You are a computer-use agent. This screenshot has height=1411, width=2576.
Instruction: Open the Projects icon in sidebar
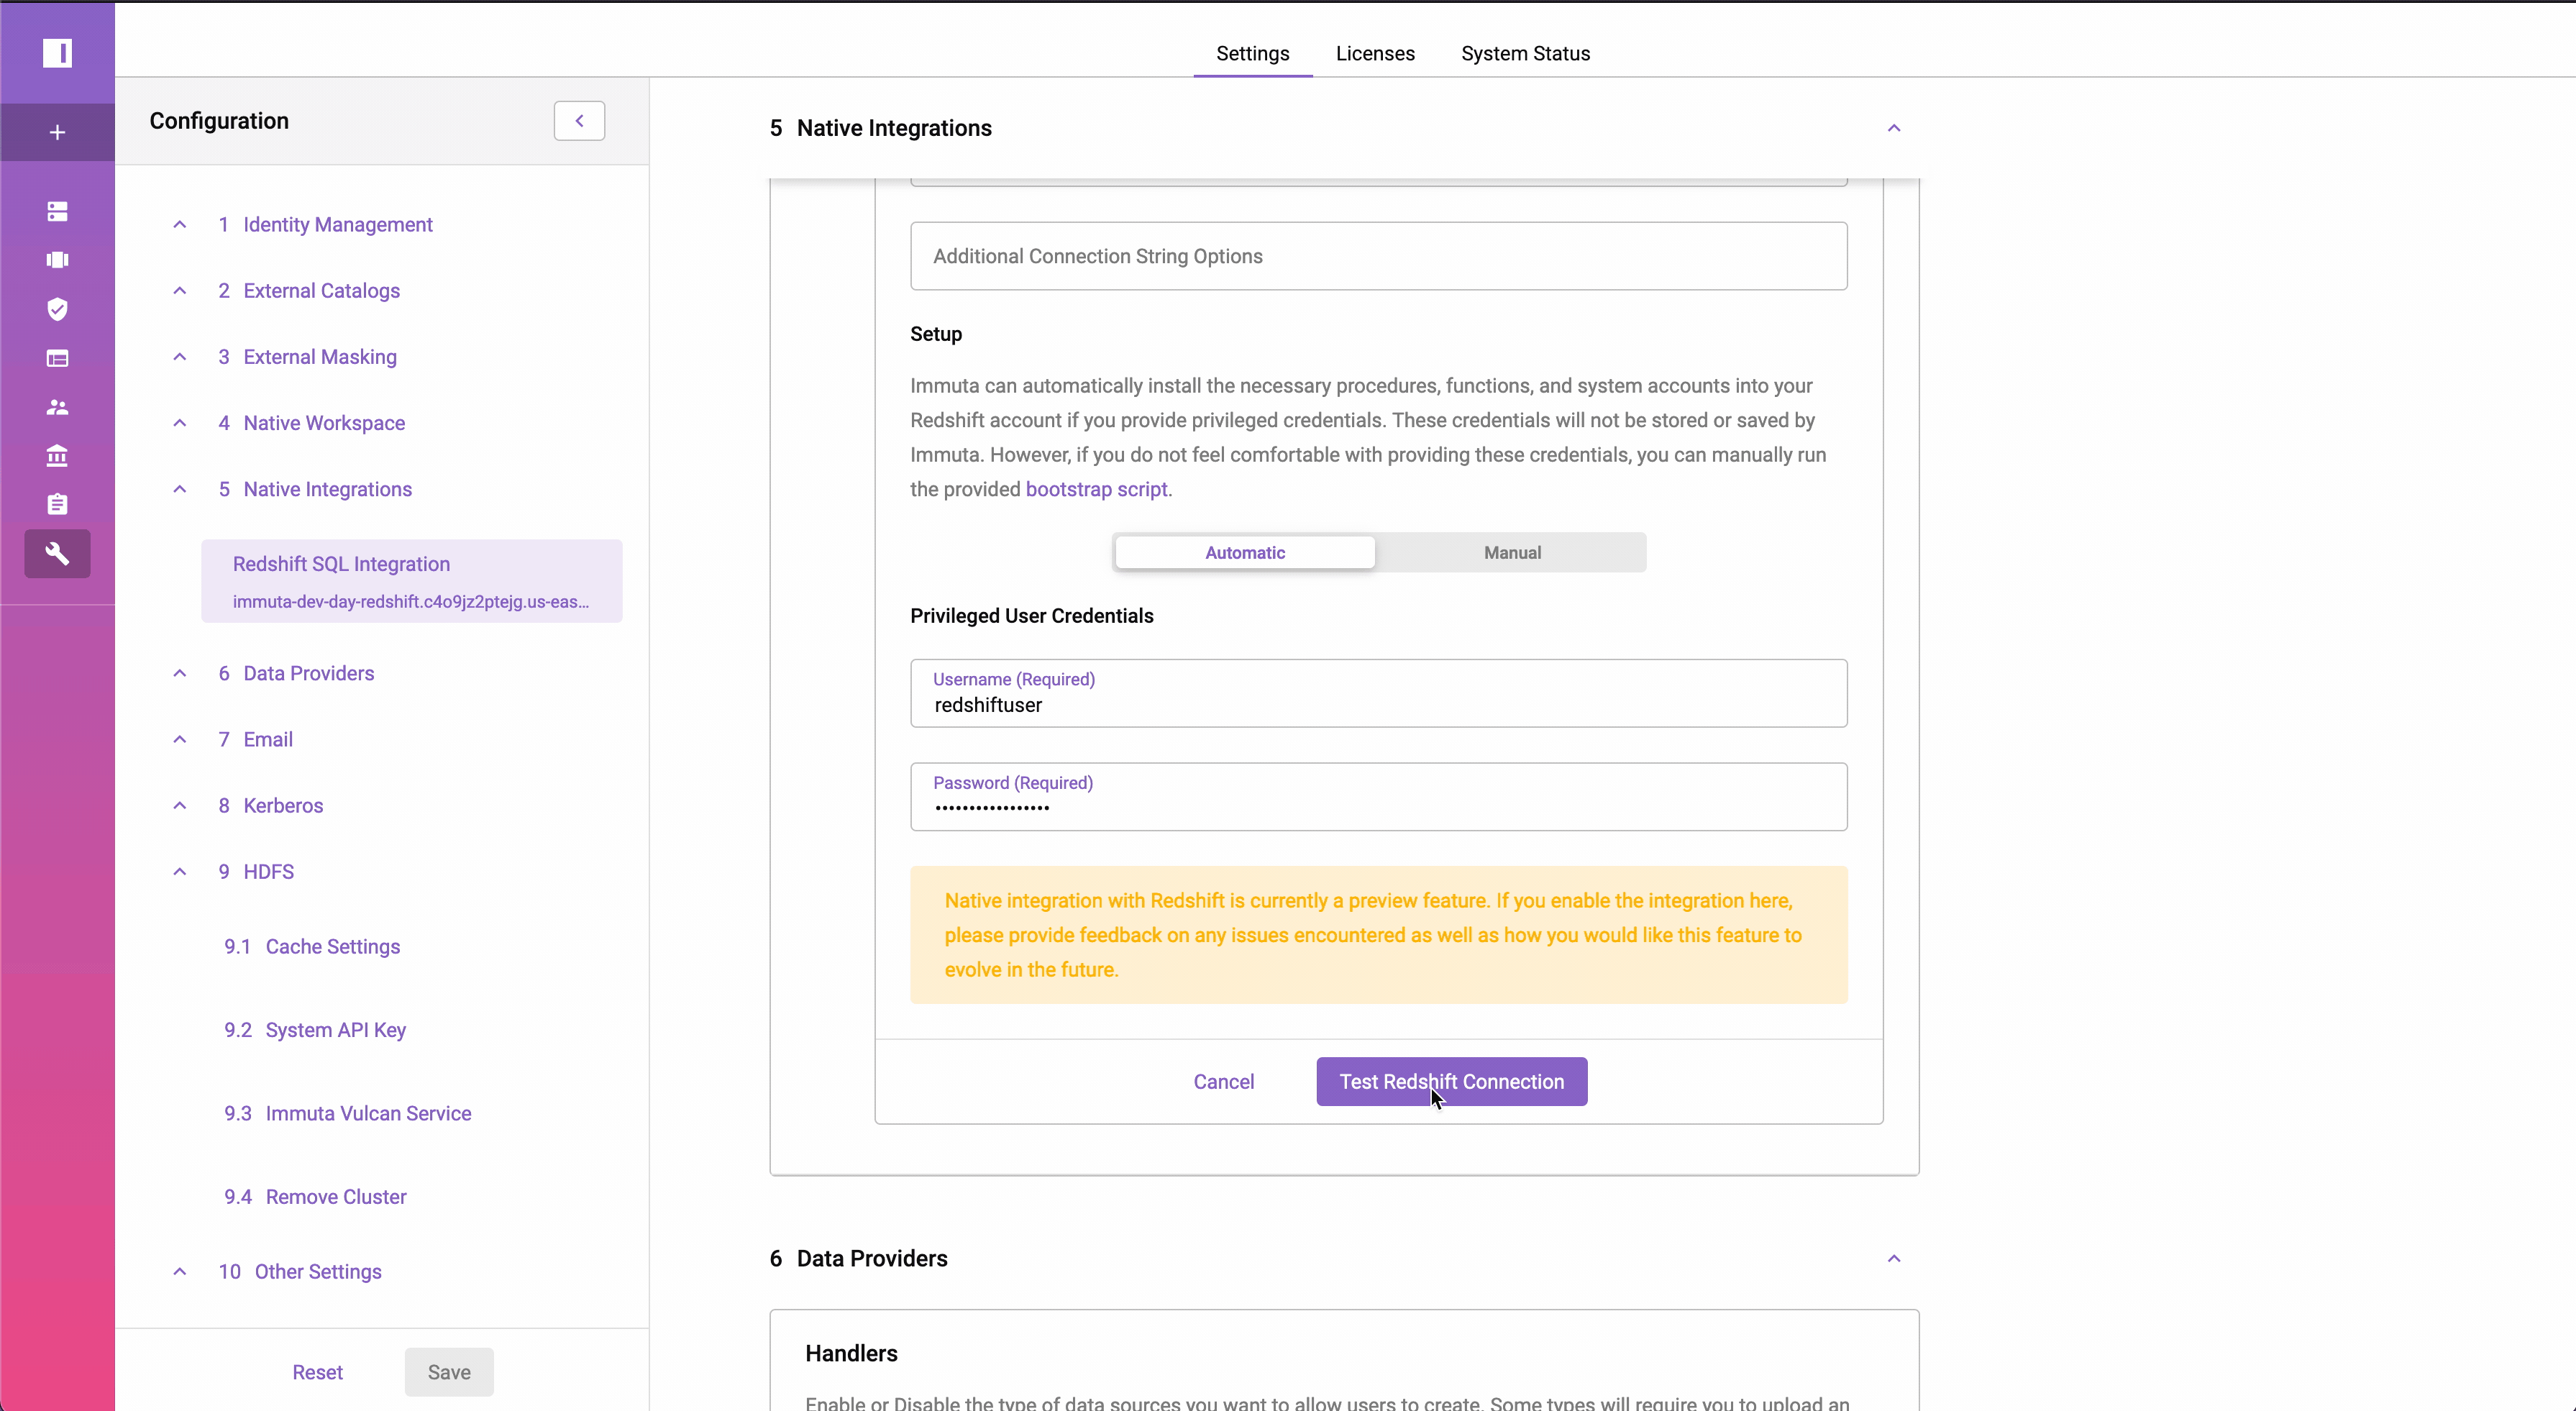coord(57,260)
